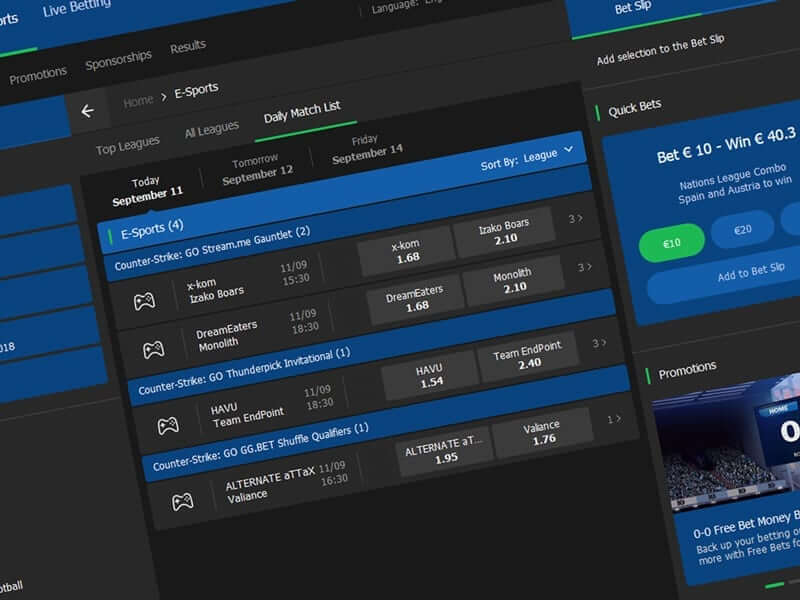Open the Results menu item
This screenshot has height=600, width=800.
[x=188, y=47]
